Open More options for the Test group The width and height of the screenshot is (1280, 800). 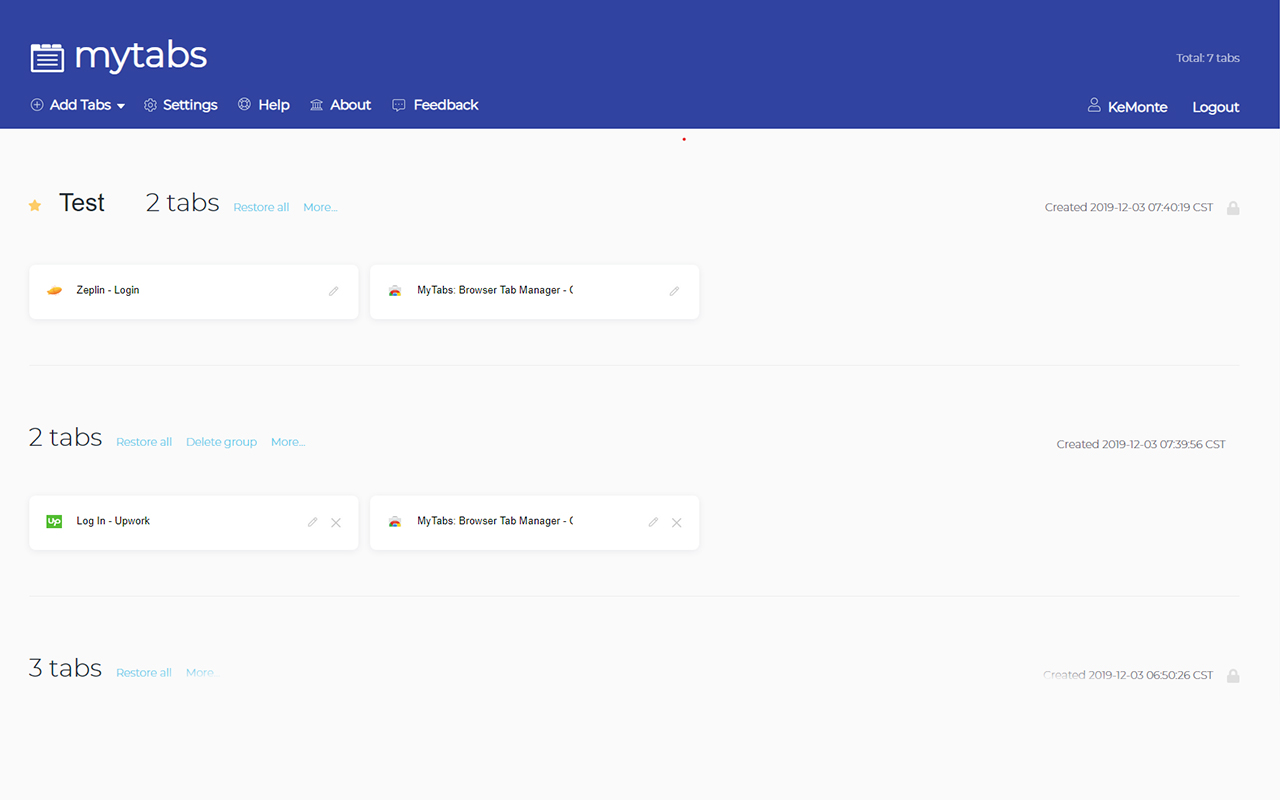tap(320, 207)
